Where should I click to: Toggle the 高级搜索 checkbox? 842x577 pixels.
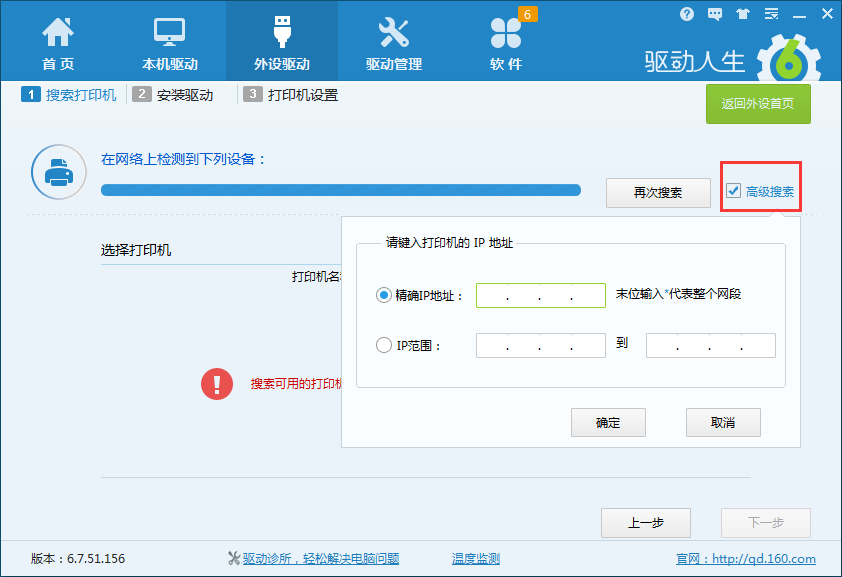[x=735, y=189]
